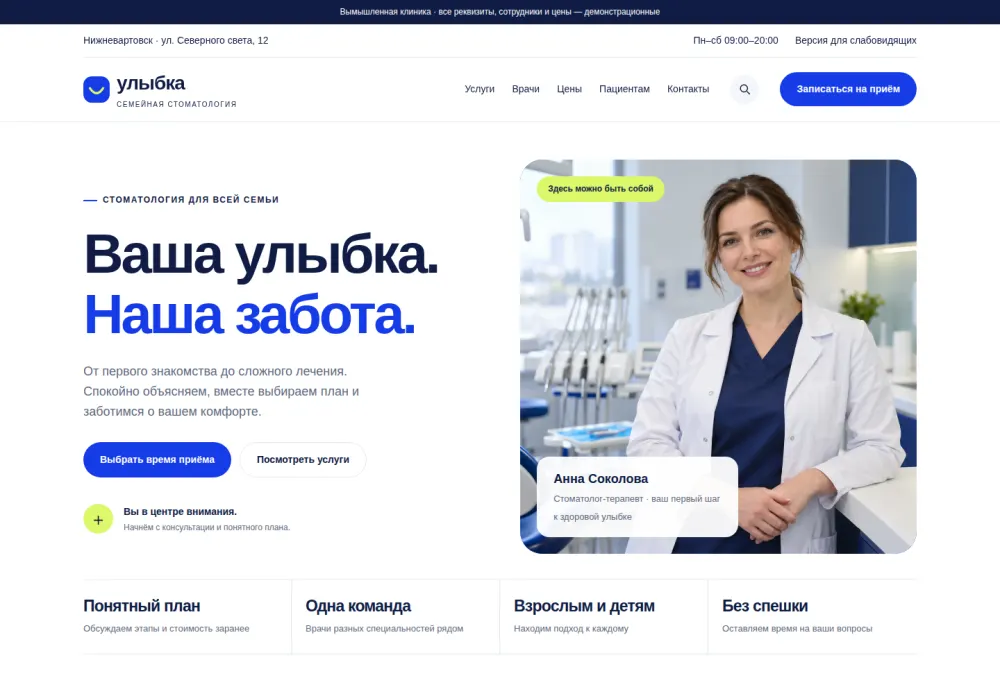
Task: Click the СТОМАТОЛОГИЯ ДЛЯ ВСЕЙ СЕМЬИ label
Action: pyautogui.click(x=191, y=200)
